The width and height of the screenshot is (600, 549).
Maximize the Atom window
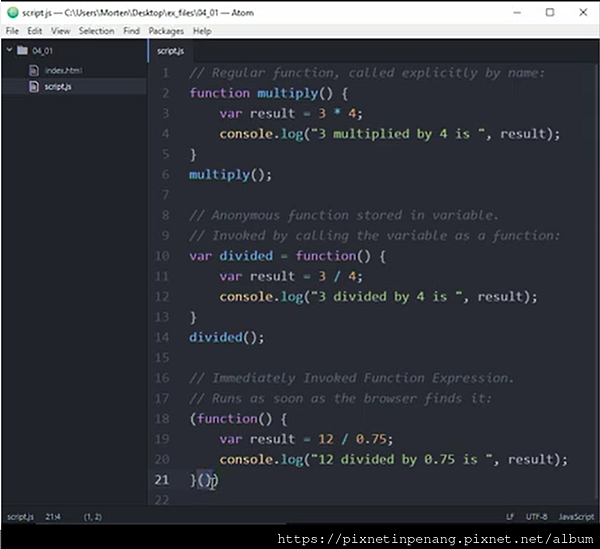550,13
